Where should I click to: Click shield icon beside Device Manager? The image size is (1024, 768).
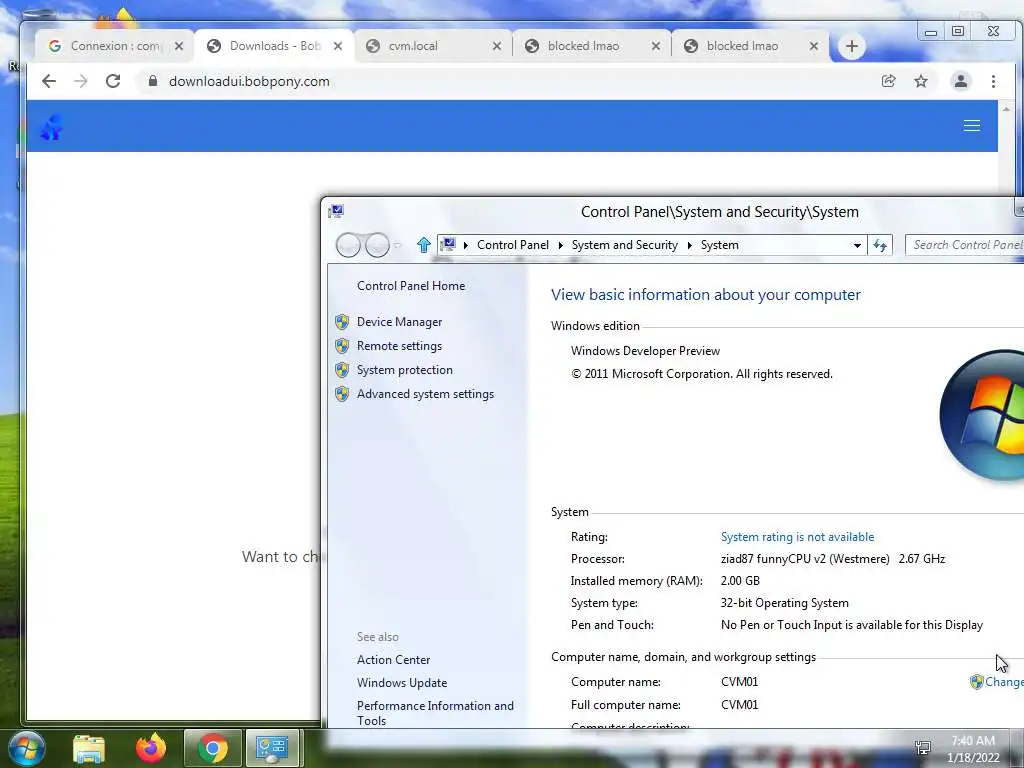pos(342,322)
